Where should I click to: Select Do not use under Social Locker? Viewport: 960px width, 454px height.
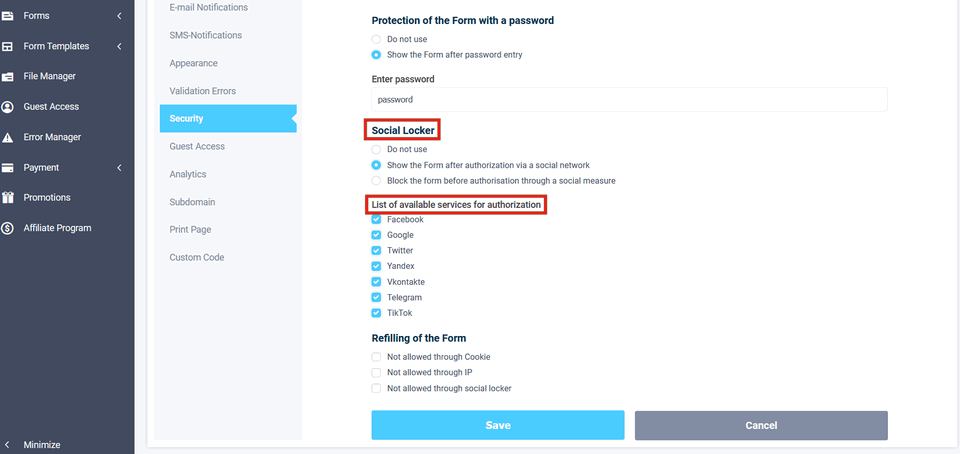(x=376, y=150)
